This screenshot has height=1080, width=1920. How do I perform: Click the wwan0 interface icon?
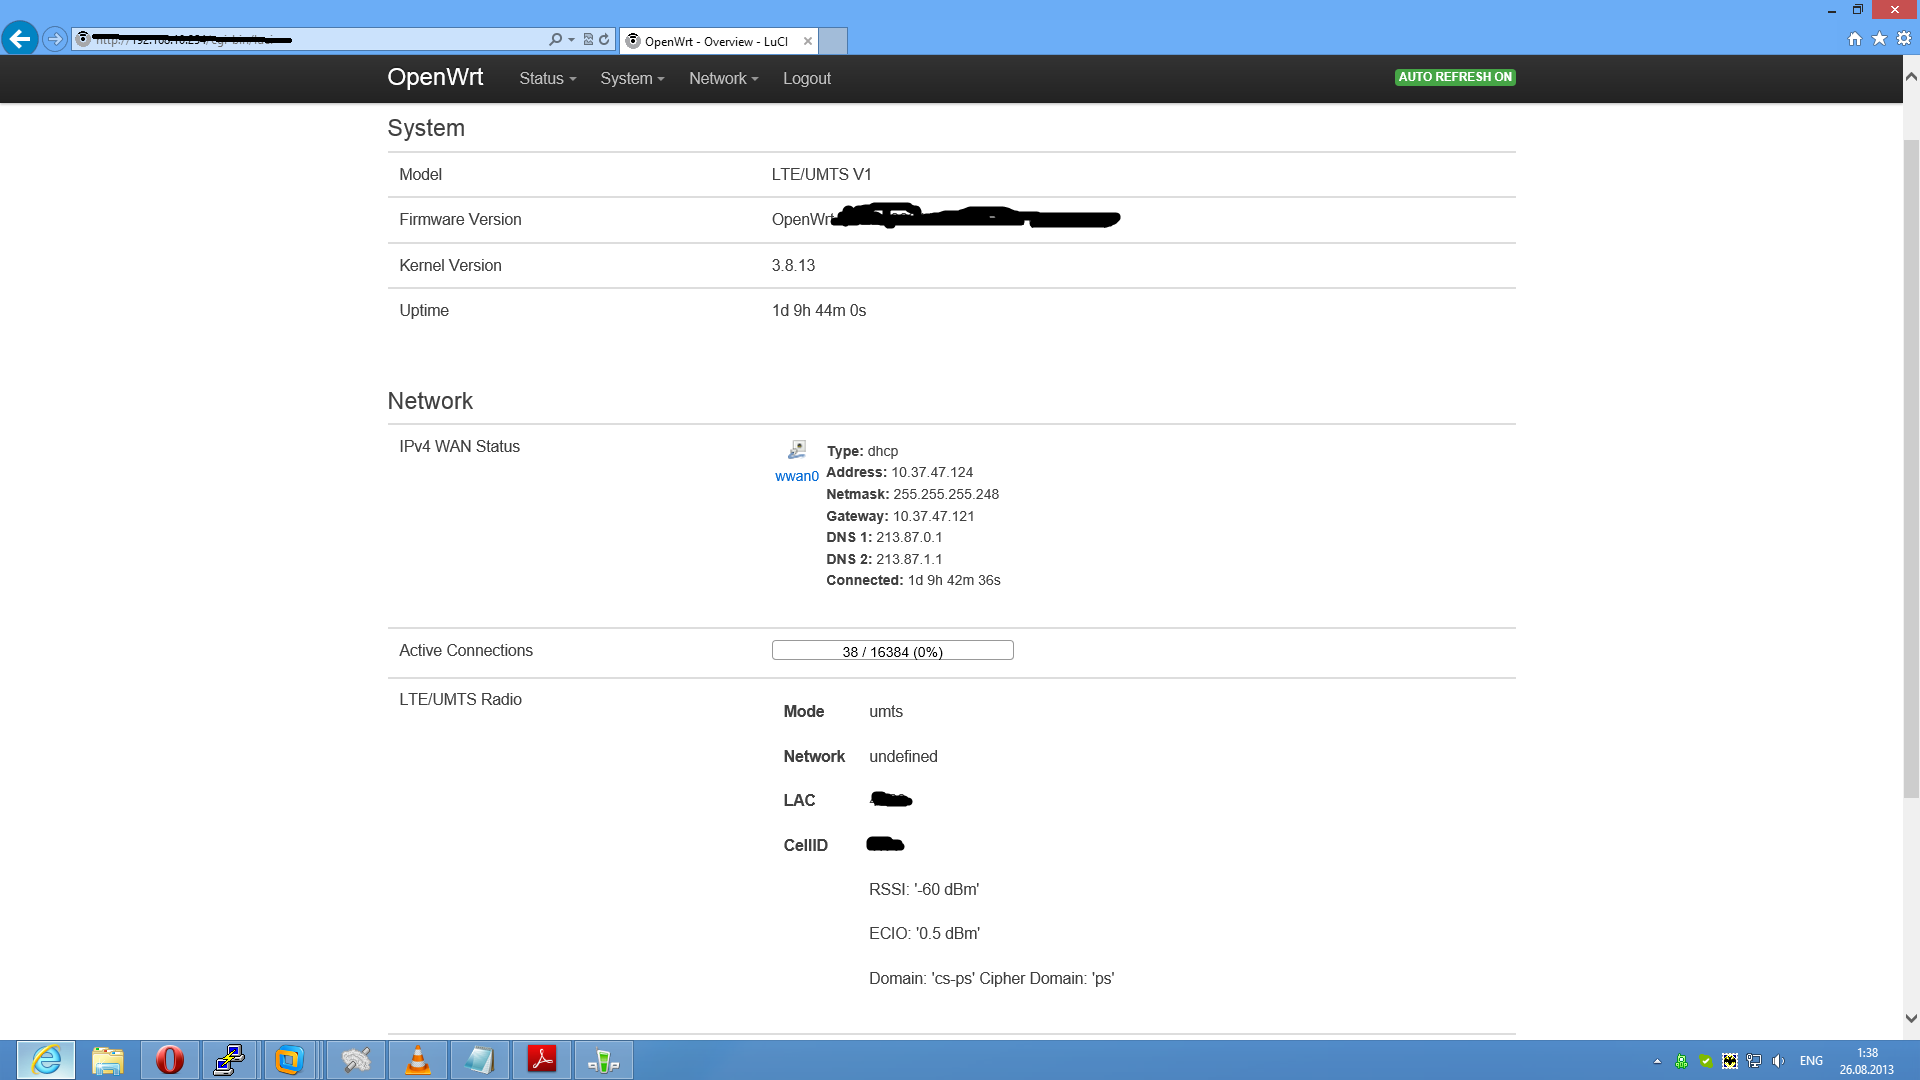click(x=797, y=450)
